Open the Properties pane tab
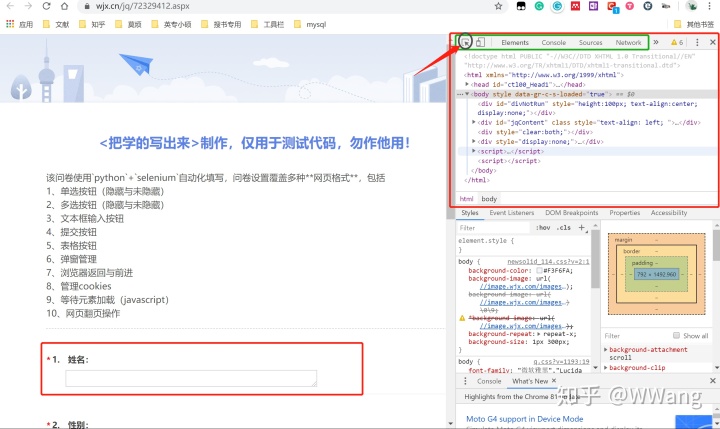Viewport: 720px width, 429px height. click(x=624, y=213)
